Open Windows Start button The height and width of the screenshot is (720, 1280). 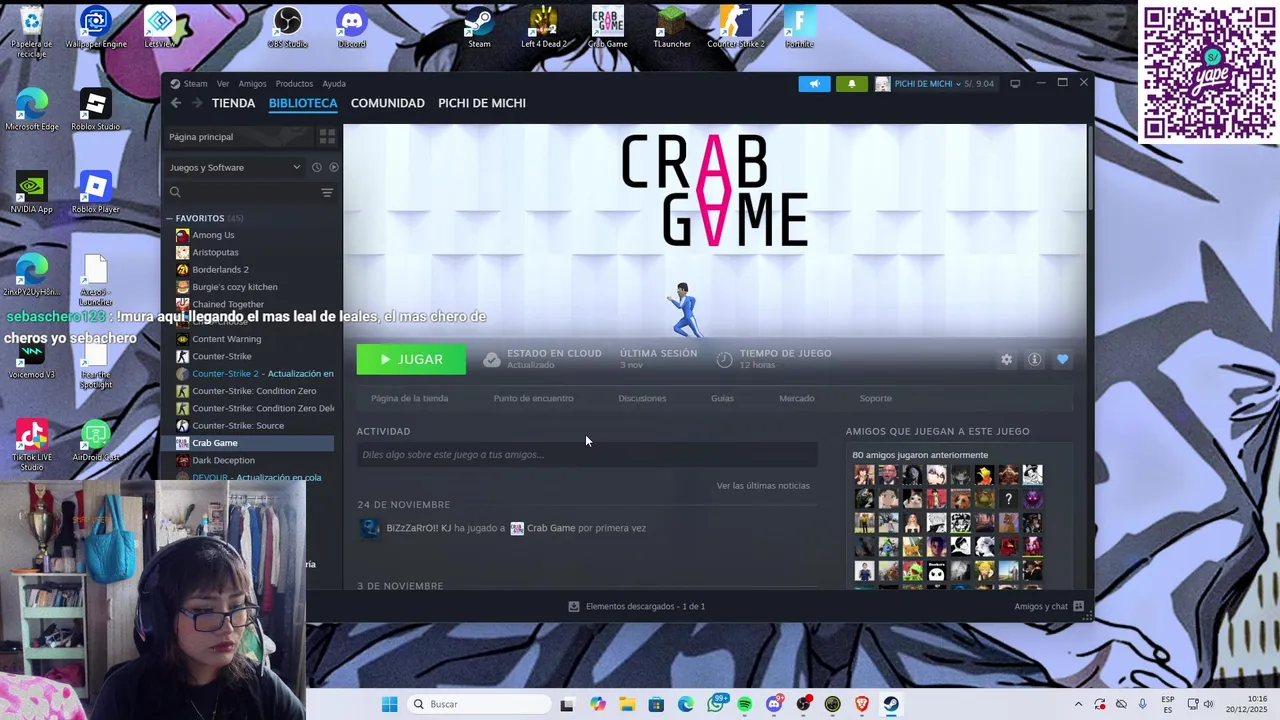pos(389,704)
